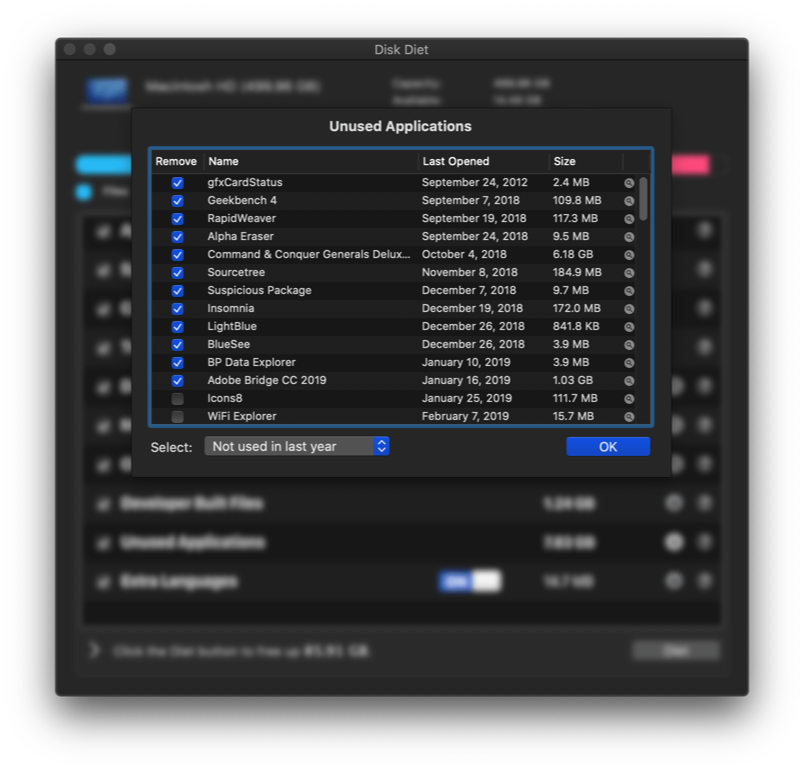The image size is (804, 770).
Task: Uncheck Remove for gfxCardStatus
Action: (177, 183)
